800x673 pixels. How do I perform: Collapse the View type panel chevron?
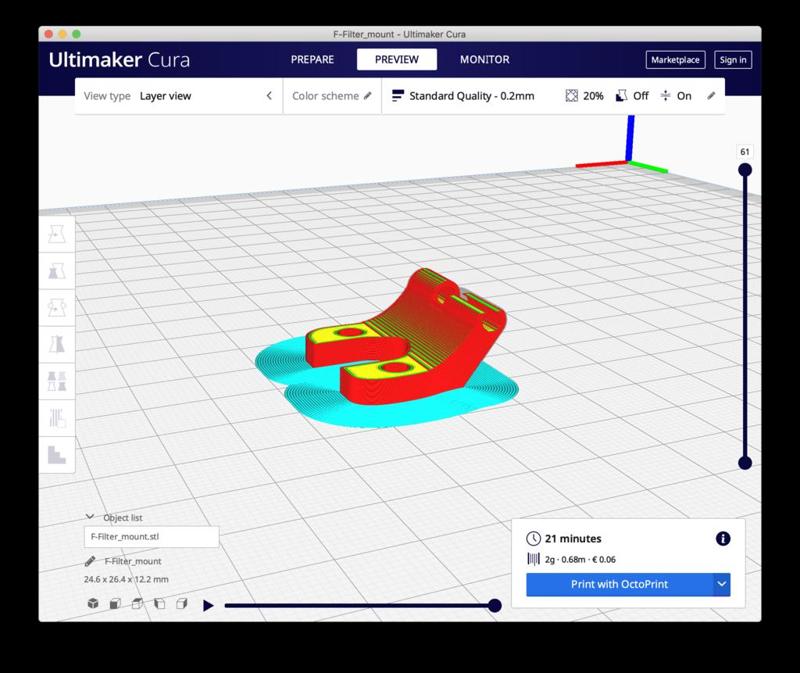tap(269, 95)
